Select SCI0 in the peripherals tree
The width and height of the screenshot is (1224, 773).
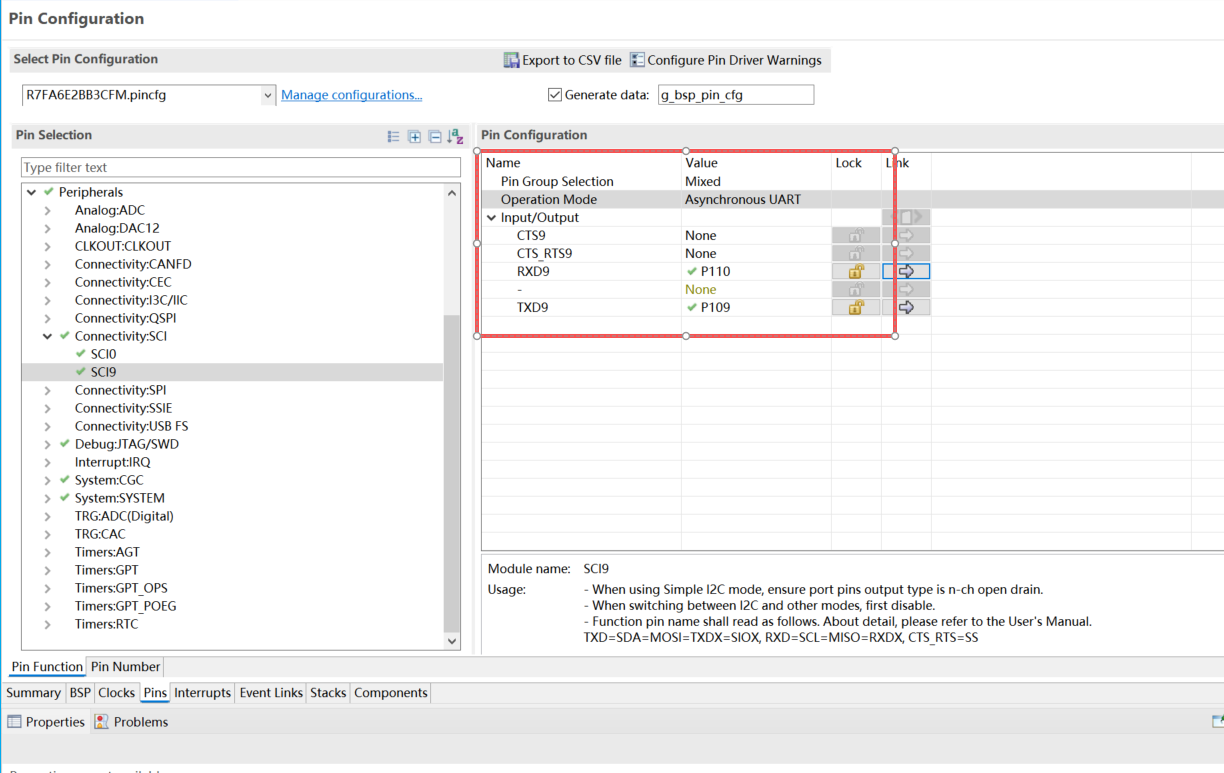[x=103, y=354]
